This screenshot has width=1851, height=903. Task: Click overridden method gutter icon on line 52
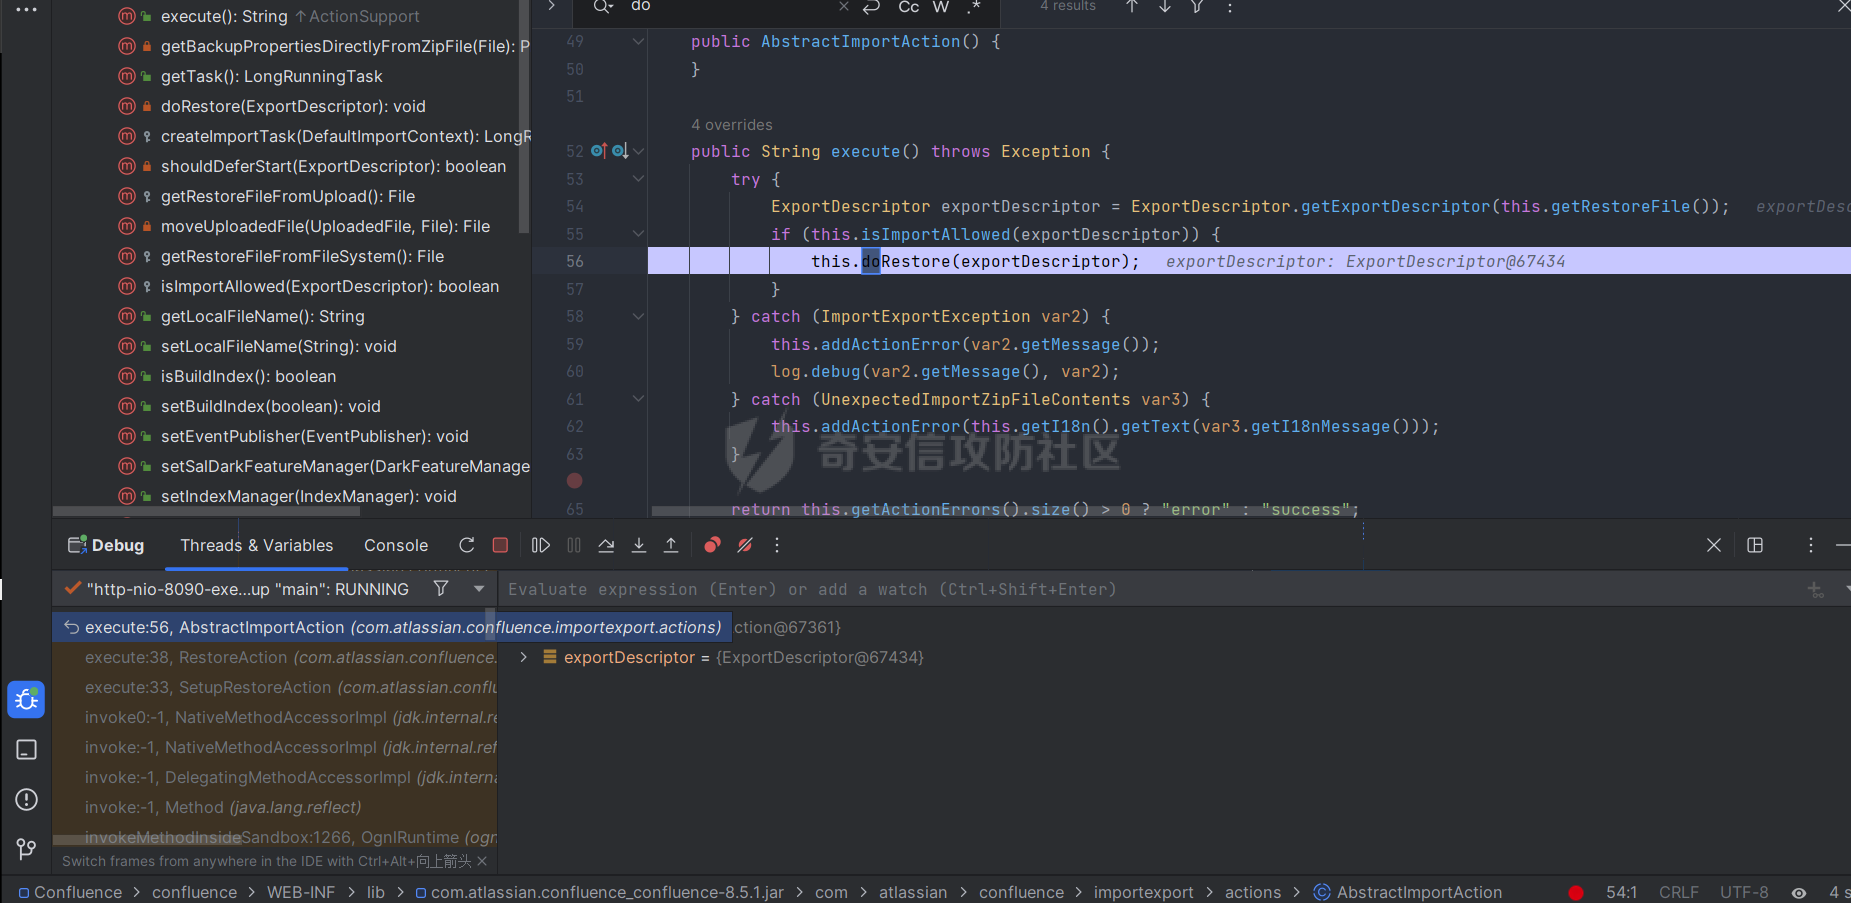coord(599,151)
